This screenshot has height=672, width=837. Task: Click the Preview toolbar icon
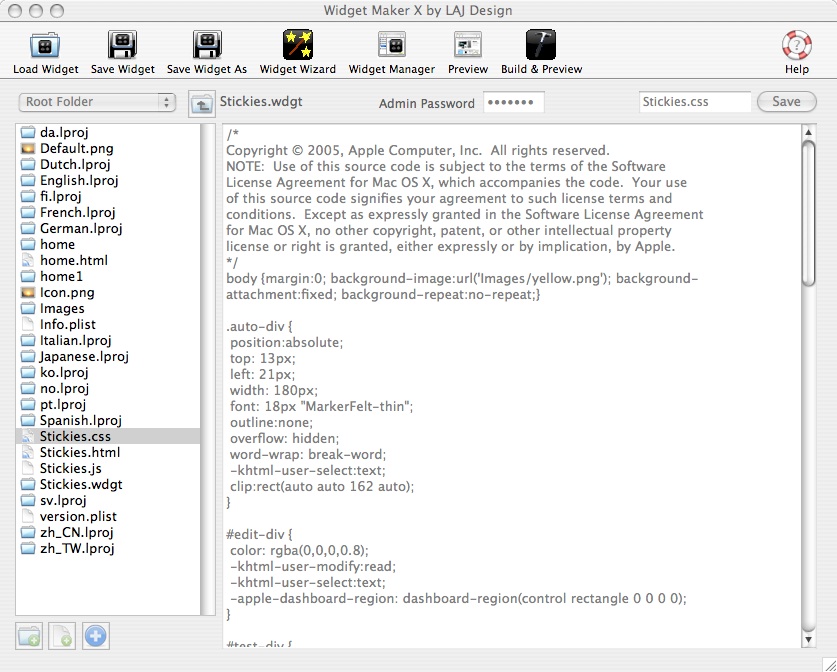pyautogui.click(x=468, y=45)
